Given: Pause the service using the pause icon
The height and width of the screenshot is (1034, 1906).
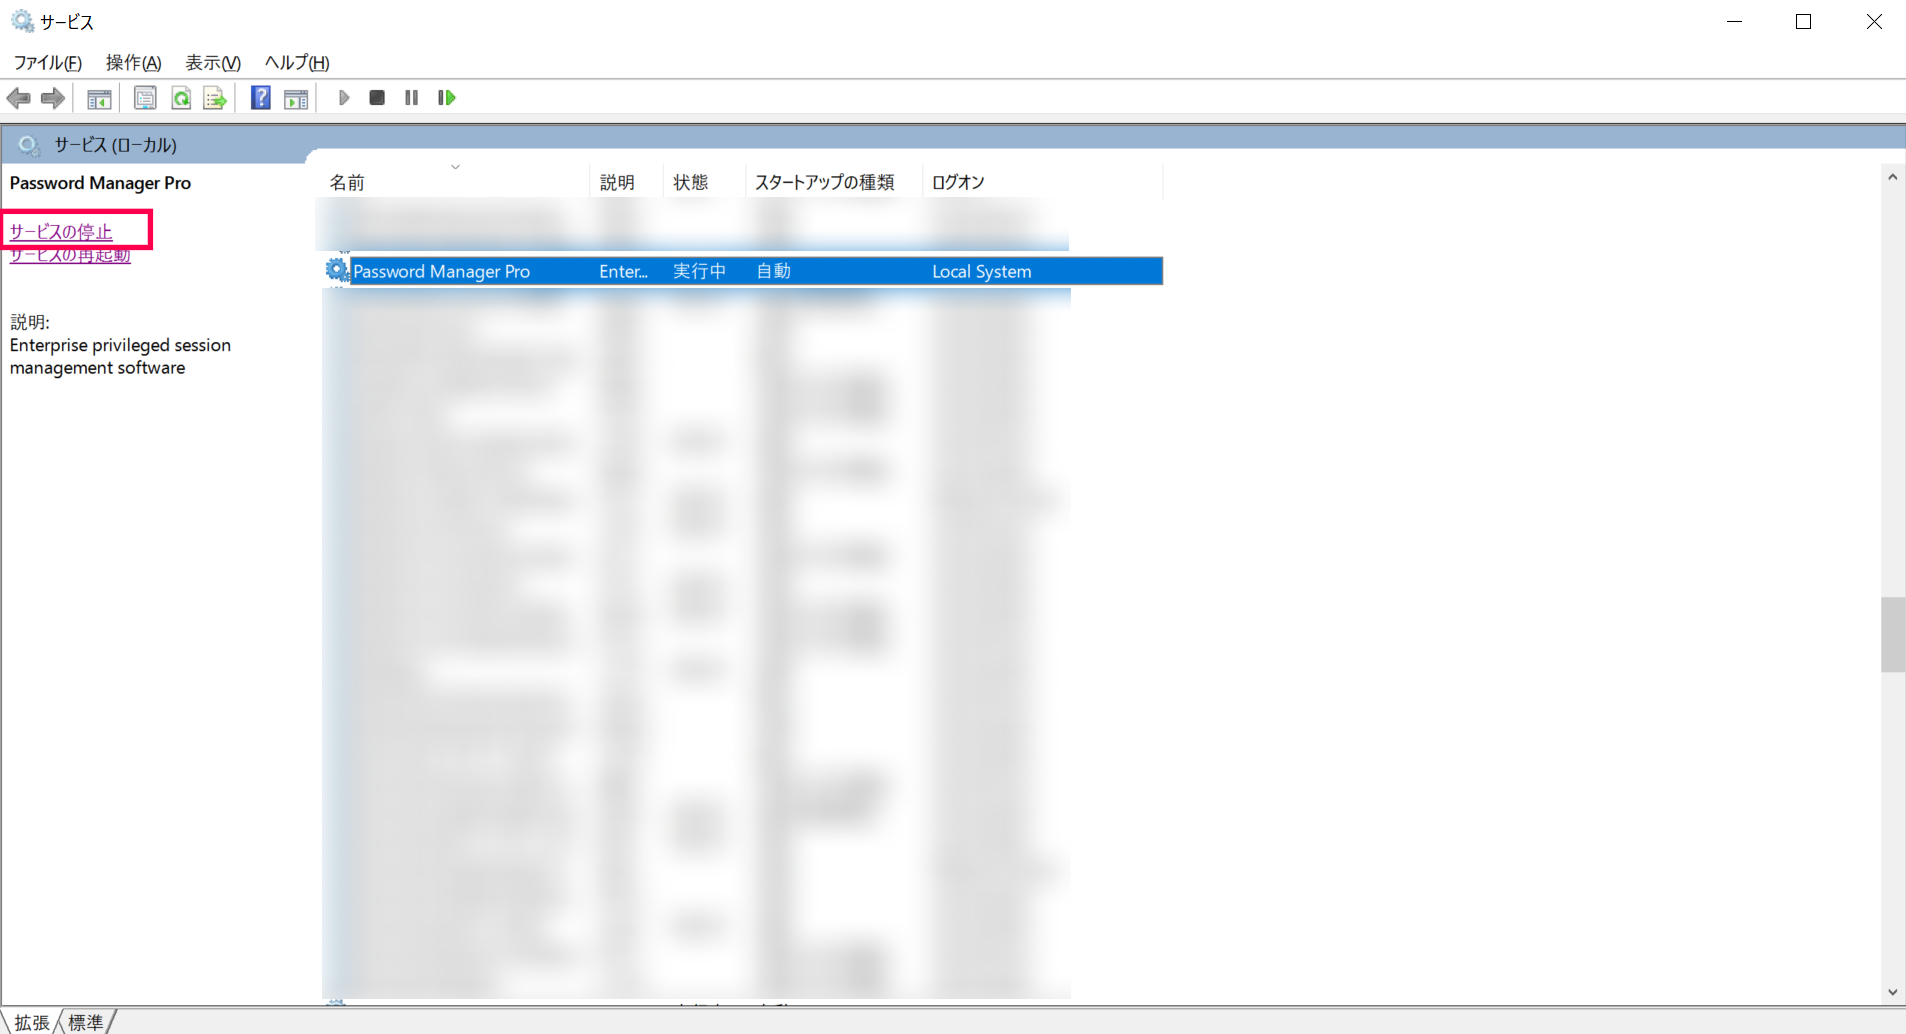Looking at the screenshot, I should click(x=411, y=98).
